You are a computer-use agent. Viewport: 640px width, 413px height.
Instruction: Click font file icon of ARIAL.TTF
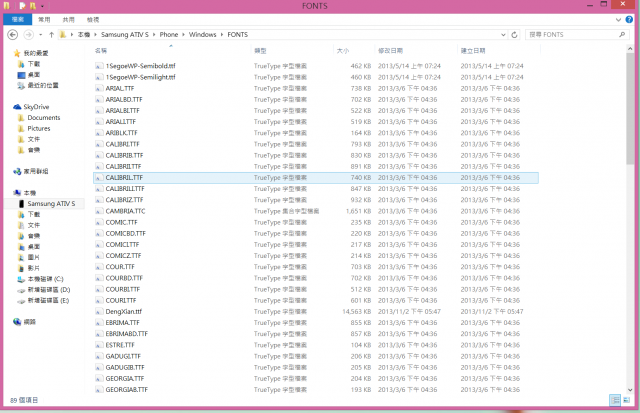coord(98,88)
